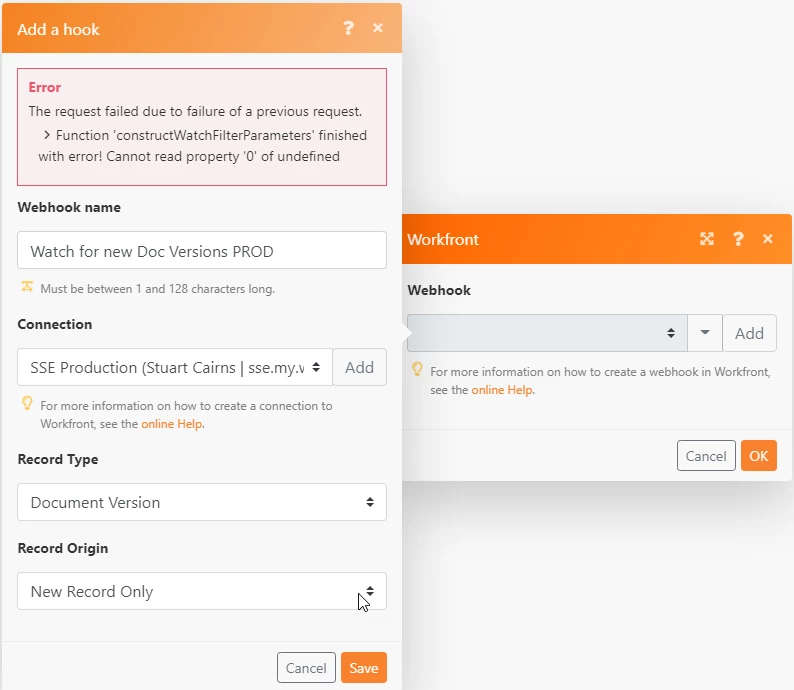The image size is (794, 690).
Task: Open the Connection dropdown
Action: tap(175, 367)
